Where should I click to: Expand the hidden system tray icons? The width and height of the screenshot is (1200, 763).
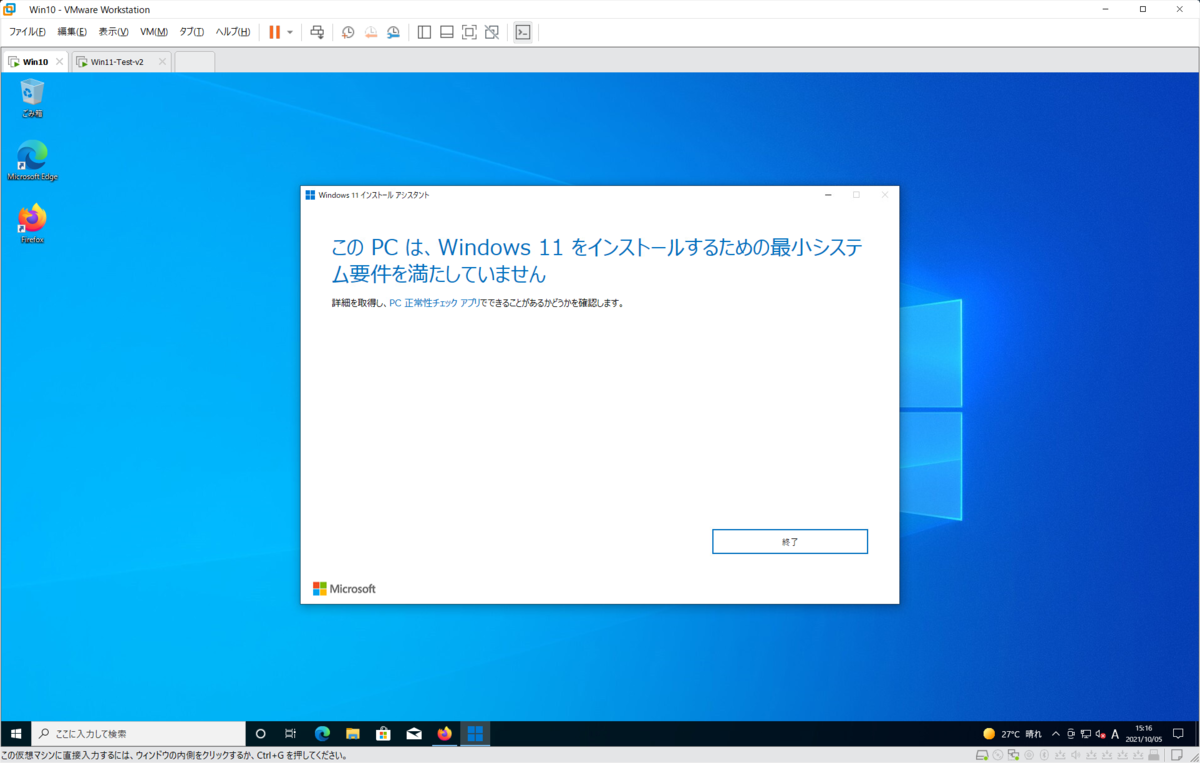click(x=1057, y=733)
